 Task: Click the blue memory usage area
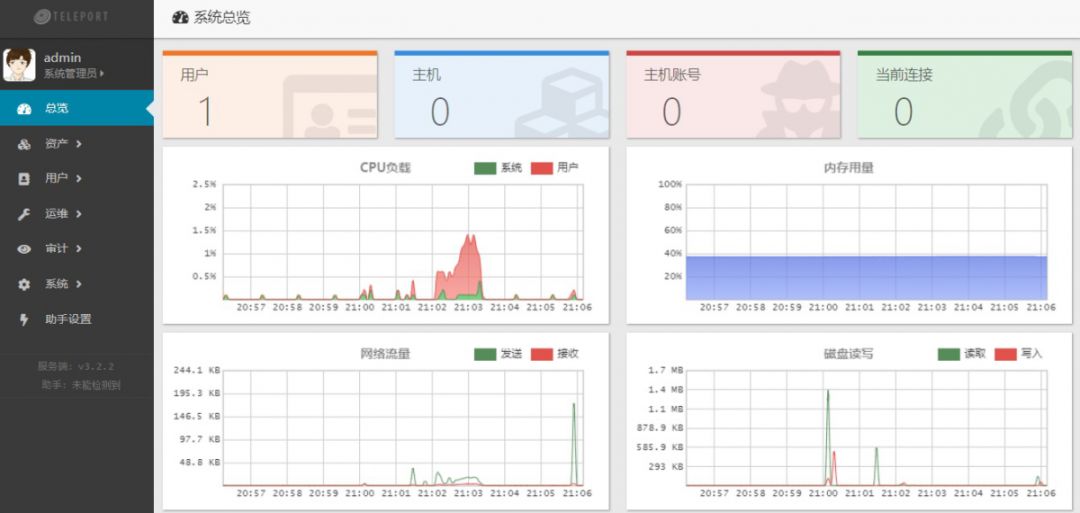(866, 278)
